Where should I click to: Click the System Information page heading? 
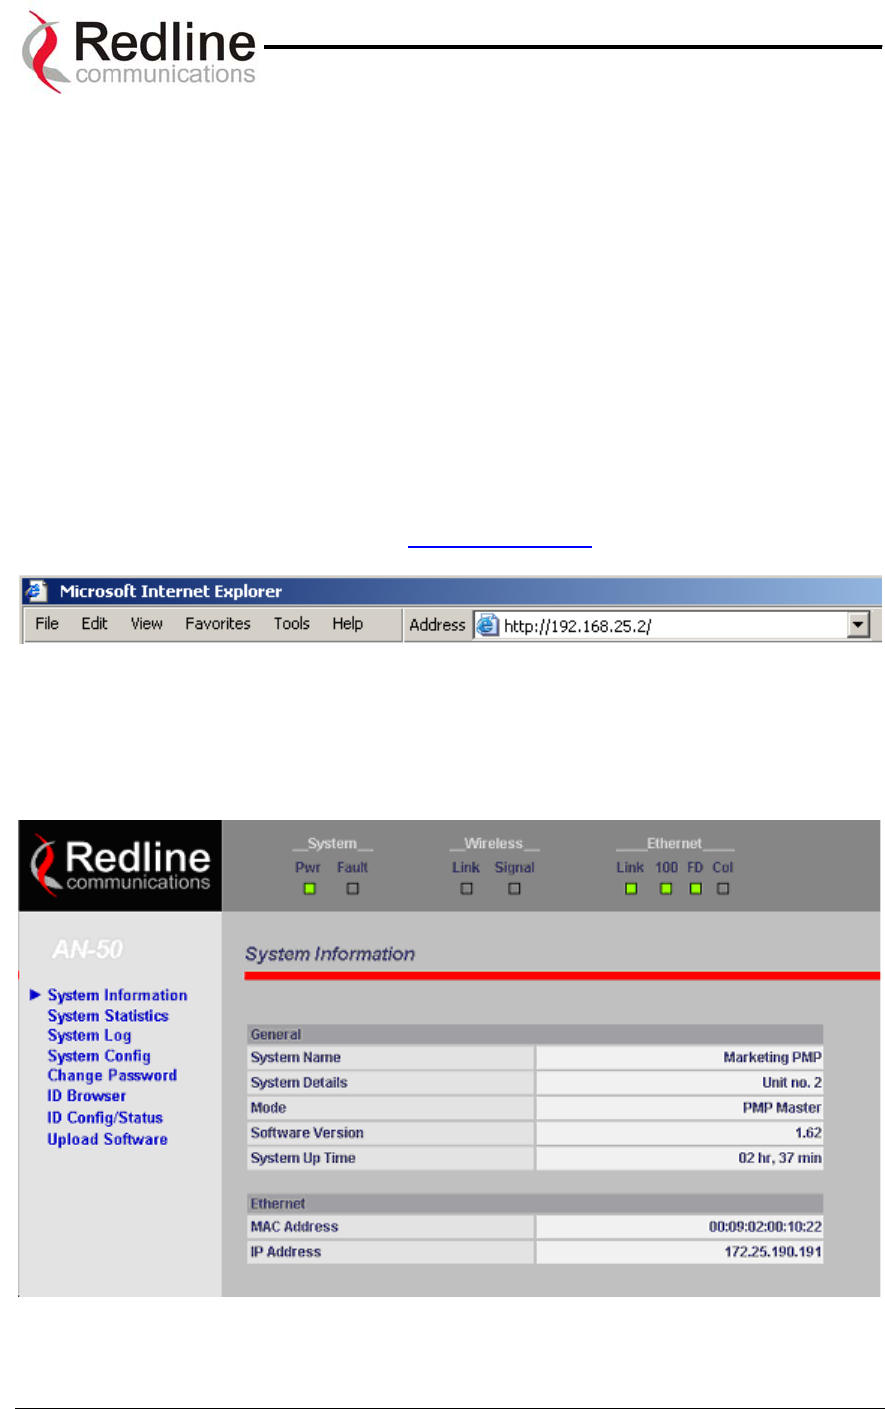tap(330, 954)
